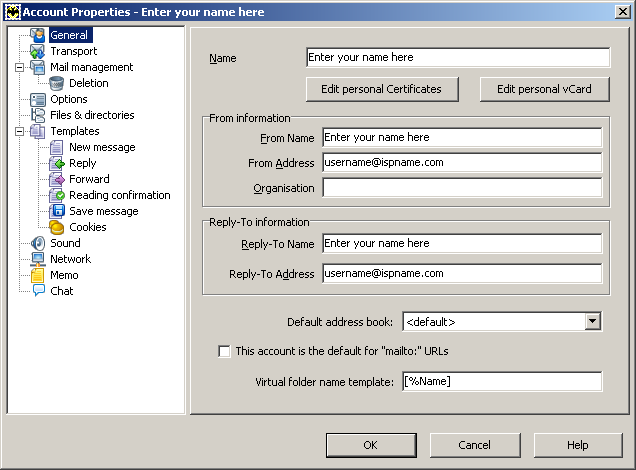636x470 pixels.
Task: Collapse the Templates tree node
Action: click(x=19, y=131)
